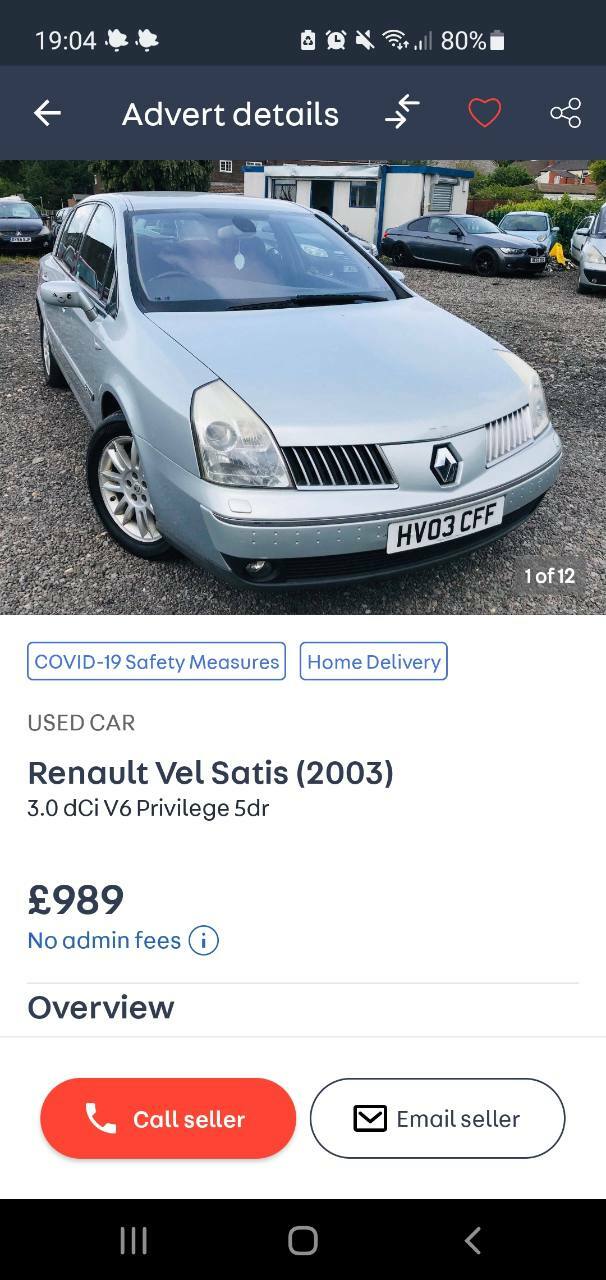Tap the Advert details title

pyautogui.click(x=230, y=114)
